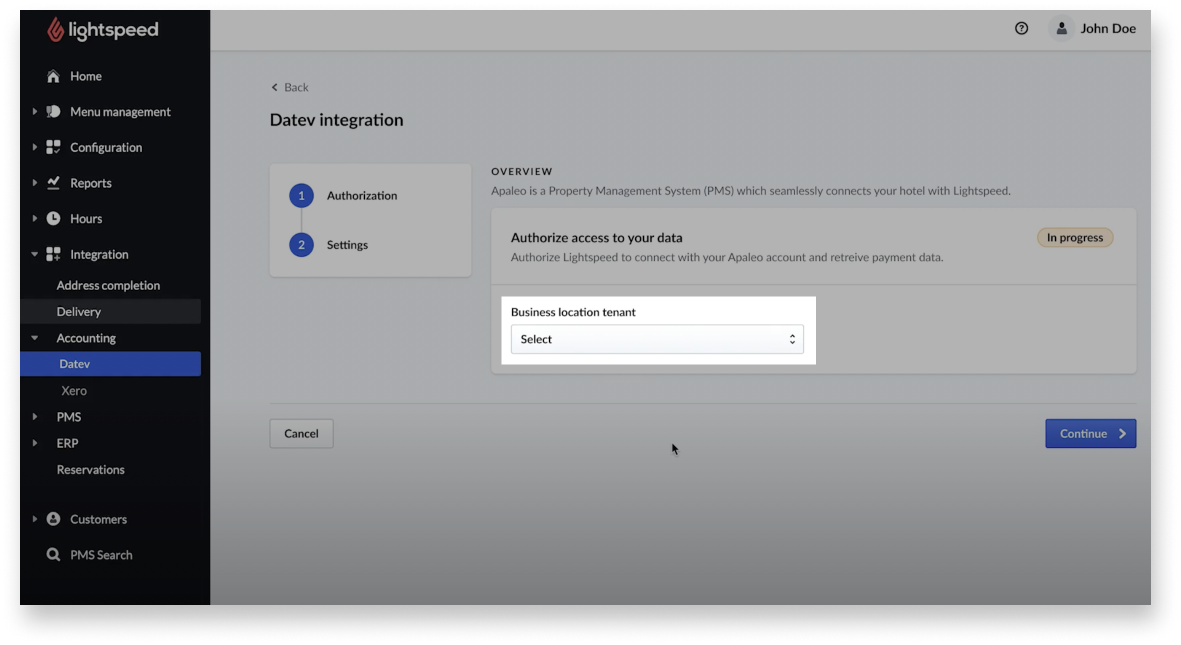Click the Lightspeed flame logo
1181x645 pixels.
(55, 29)
